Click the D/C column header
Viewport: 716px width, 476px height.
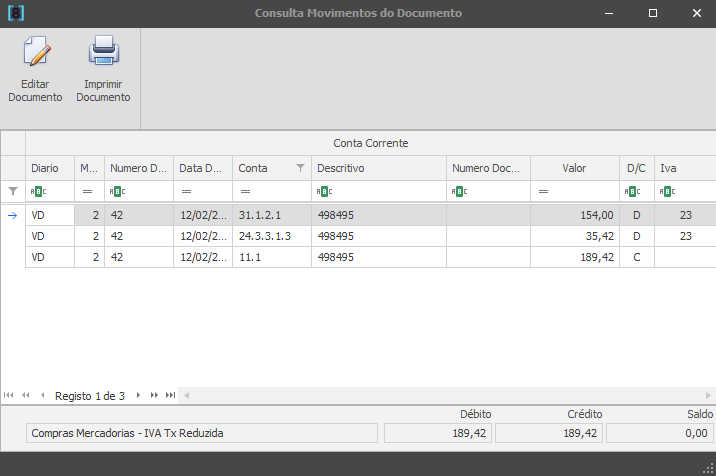[x=636, y=168]
